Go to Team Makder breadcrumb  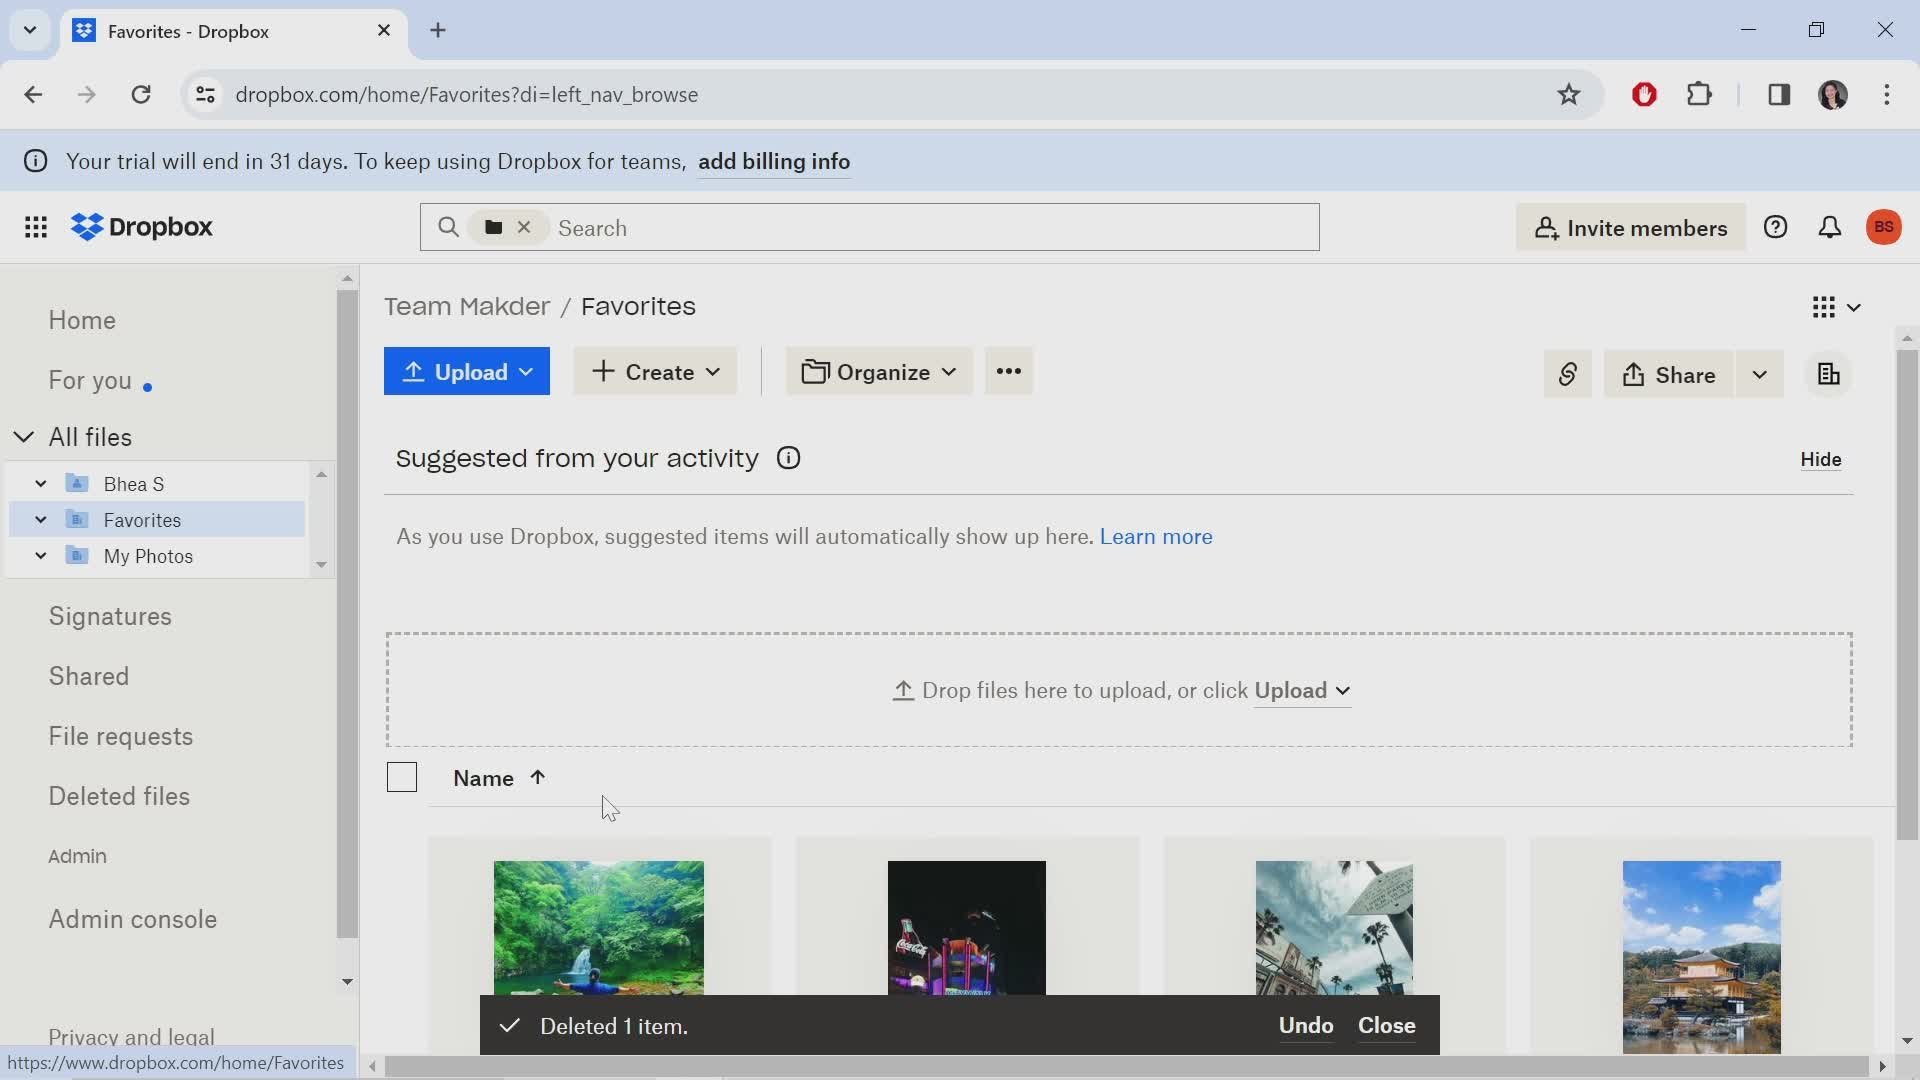[467, 307]
